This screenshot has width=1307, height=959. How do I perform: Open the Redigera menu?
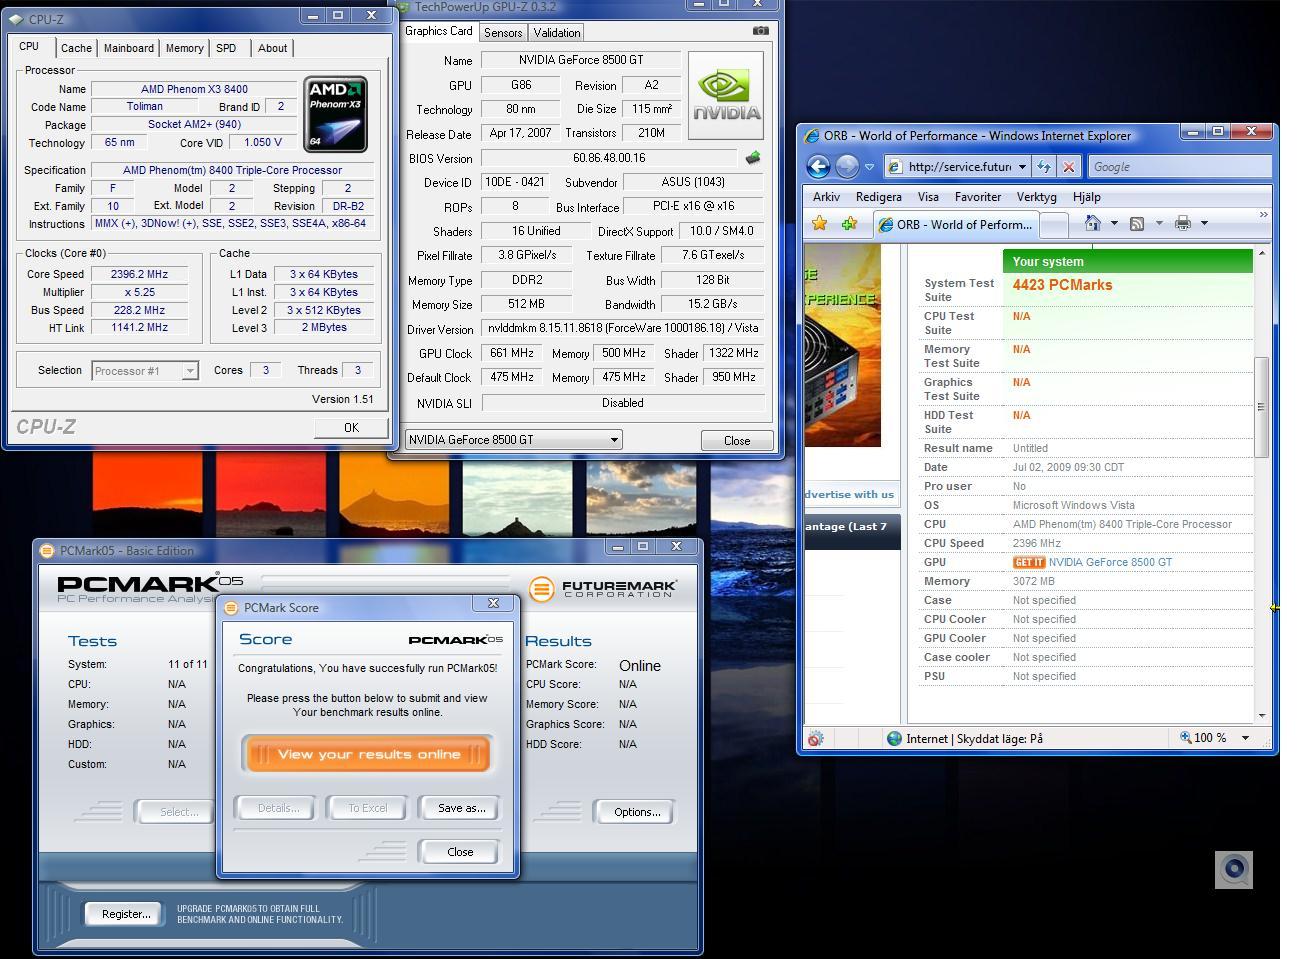[x=879, y=197]
